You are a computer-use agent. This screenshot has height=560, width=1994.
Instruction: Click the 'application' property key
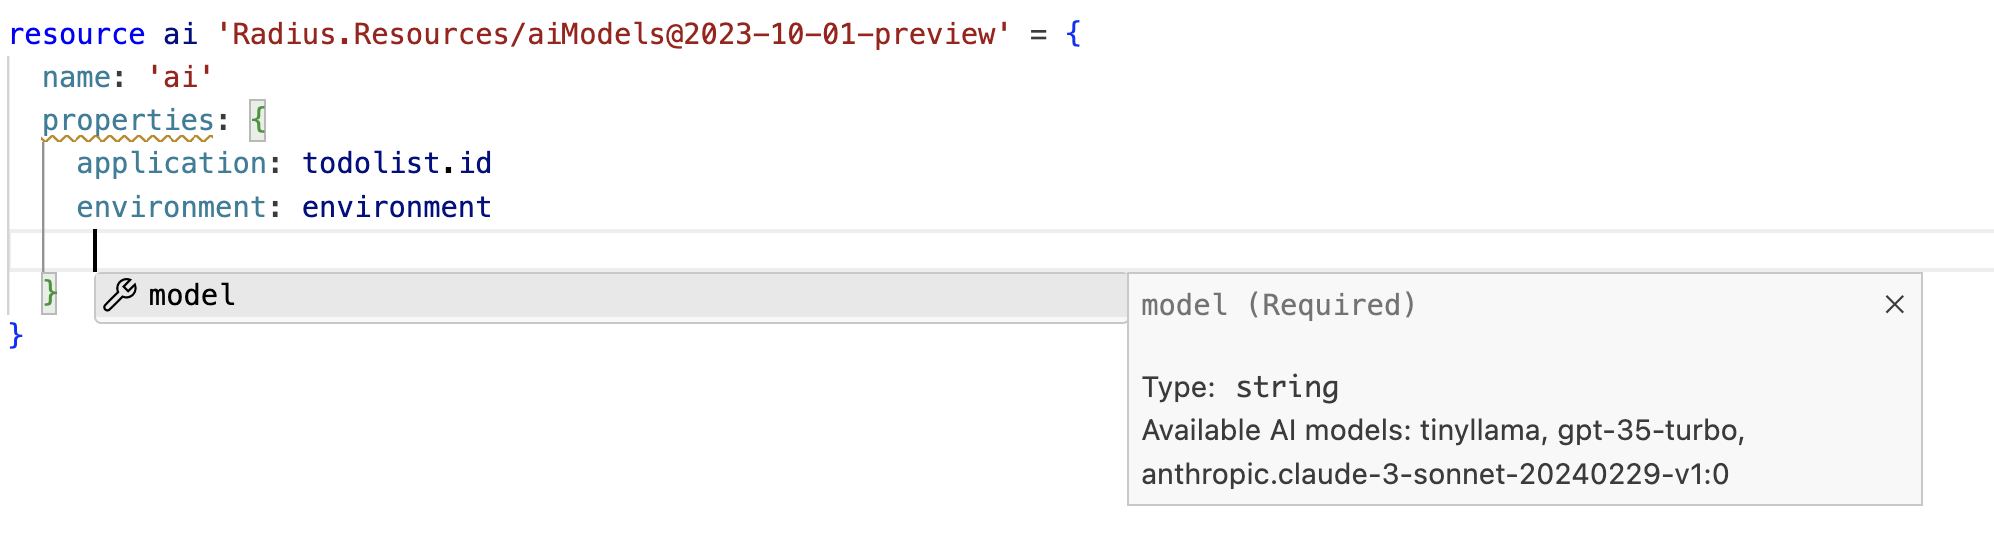pyautogui.click(x=172, y=163)
